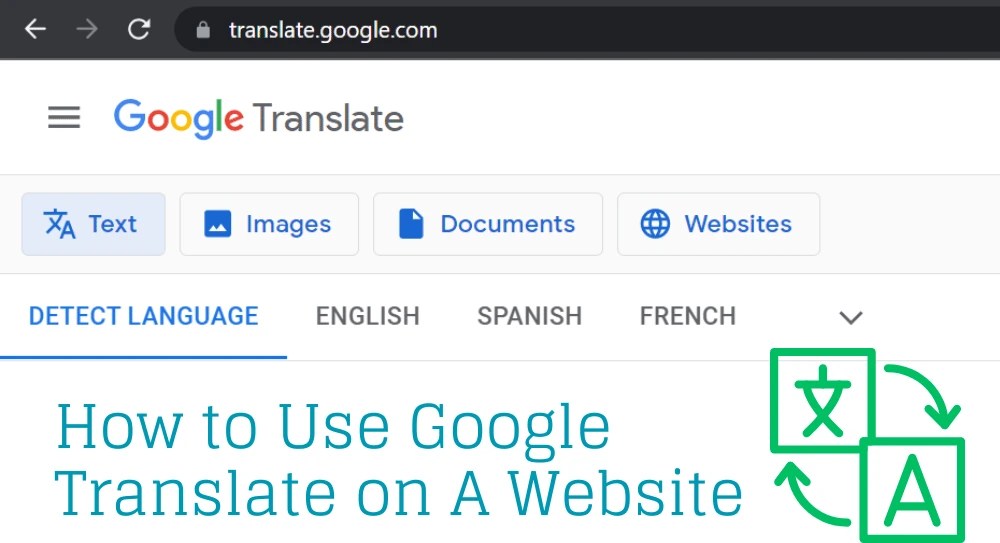Open the hamburger main menu

click(x=64, y=117)
